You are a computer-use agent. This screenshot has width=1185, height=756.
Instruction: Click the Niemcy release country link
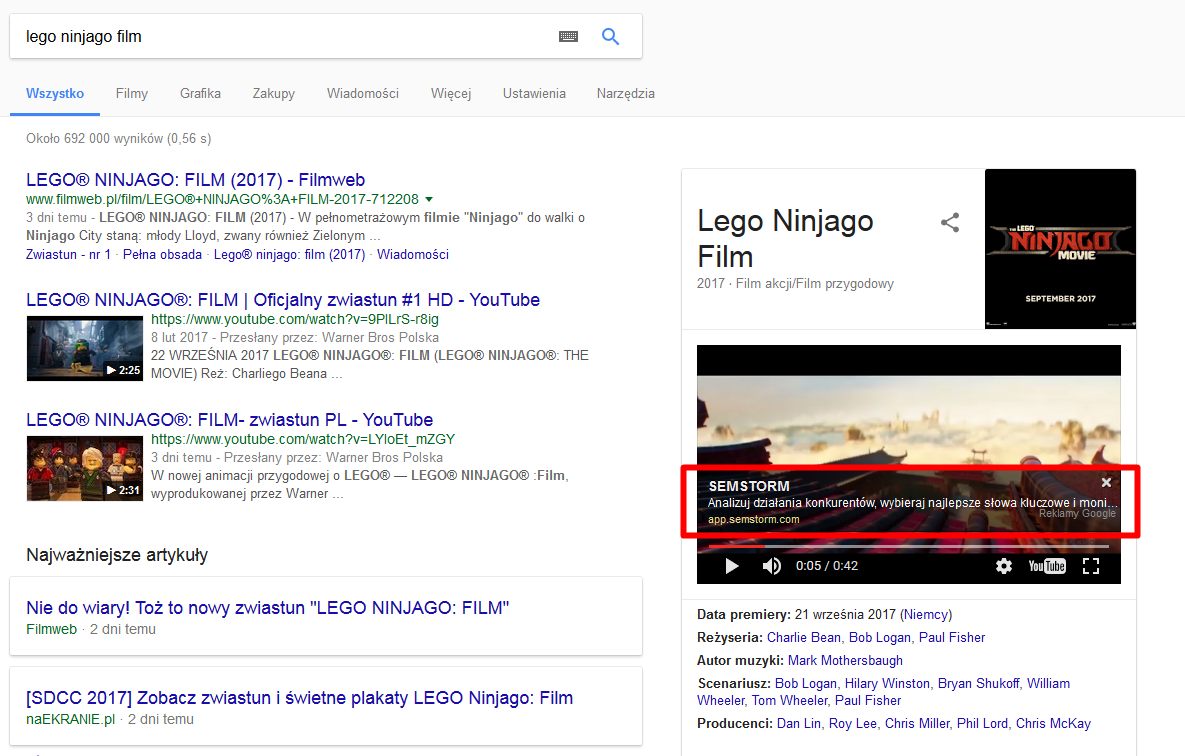click(927, 615)
